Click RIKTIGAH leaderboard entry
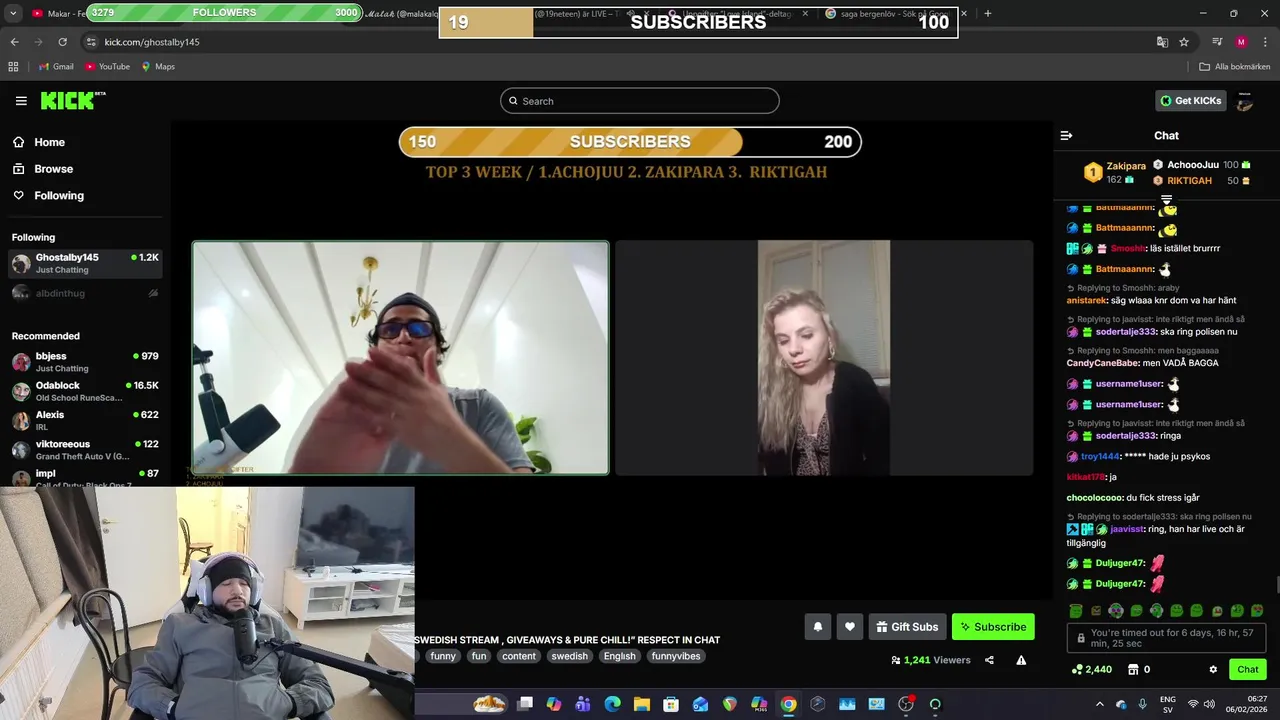This screenshot has height=720, width=1280. point(1201,181)
